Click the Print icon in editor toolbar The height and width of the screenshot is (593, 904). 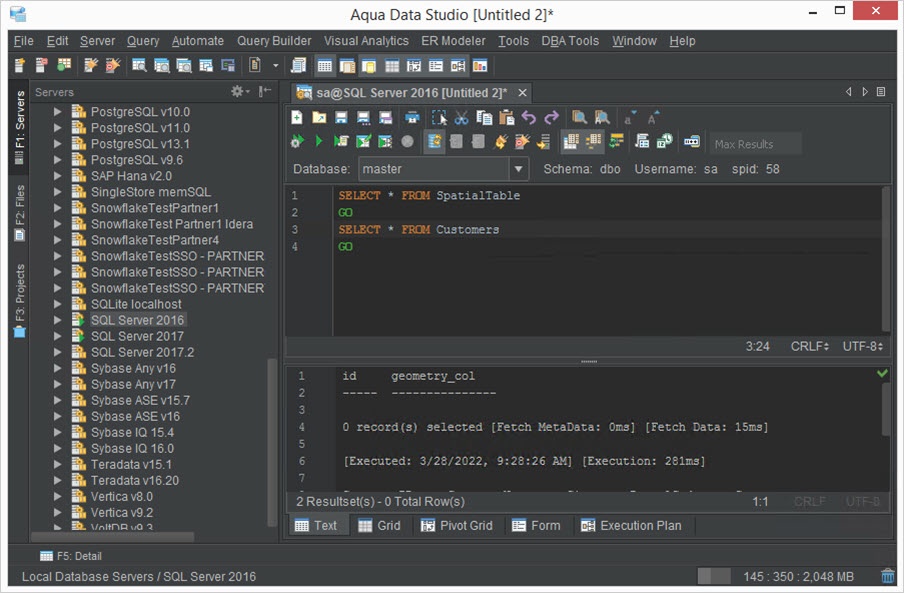coord(410,118)
